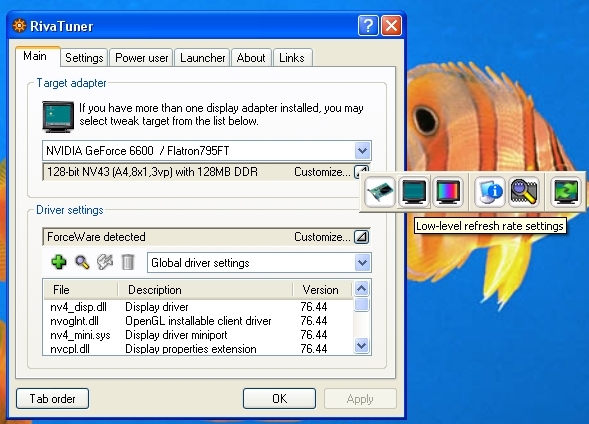
Task: Click the help question mark button
Action: 368,26
